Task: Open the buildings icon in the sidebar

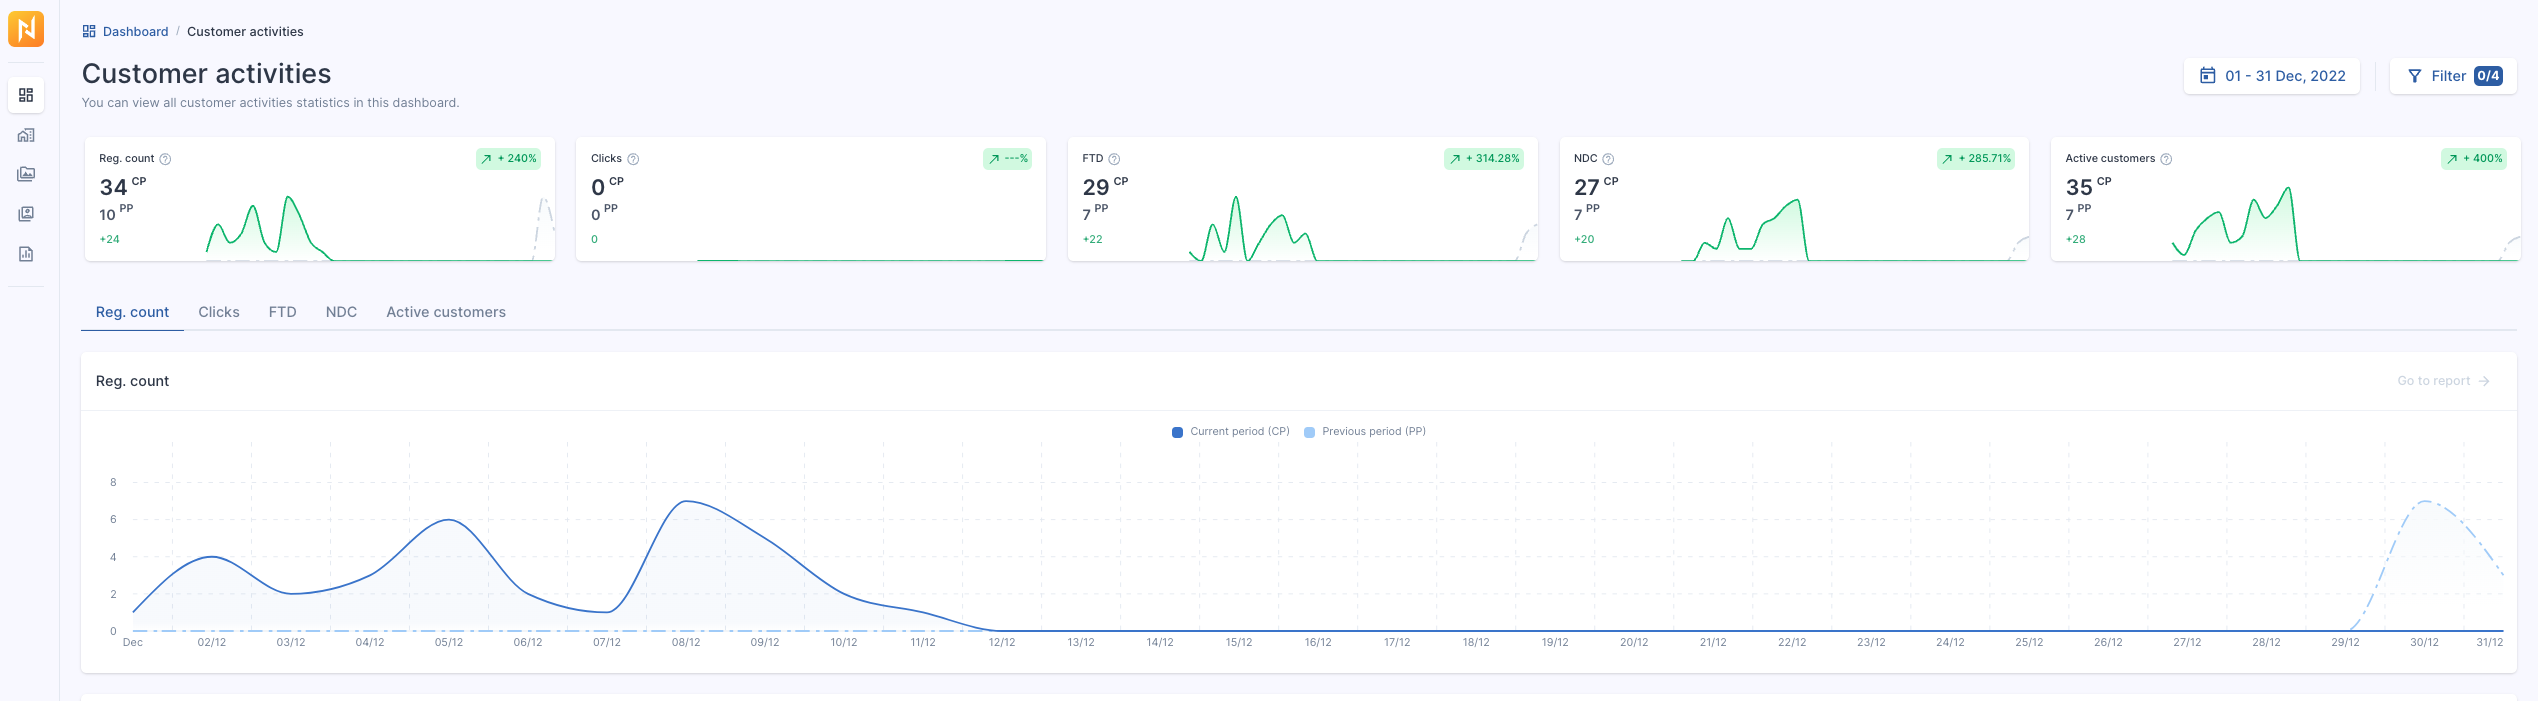Action: coord(26,135)
